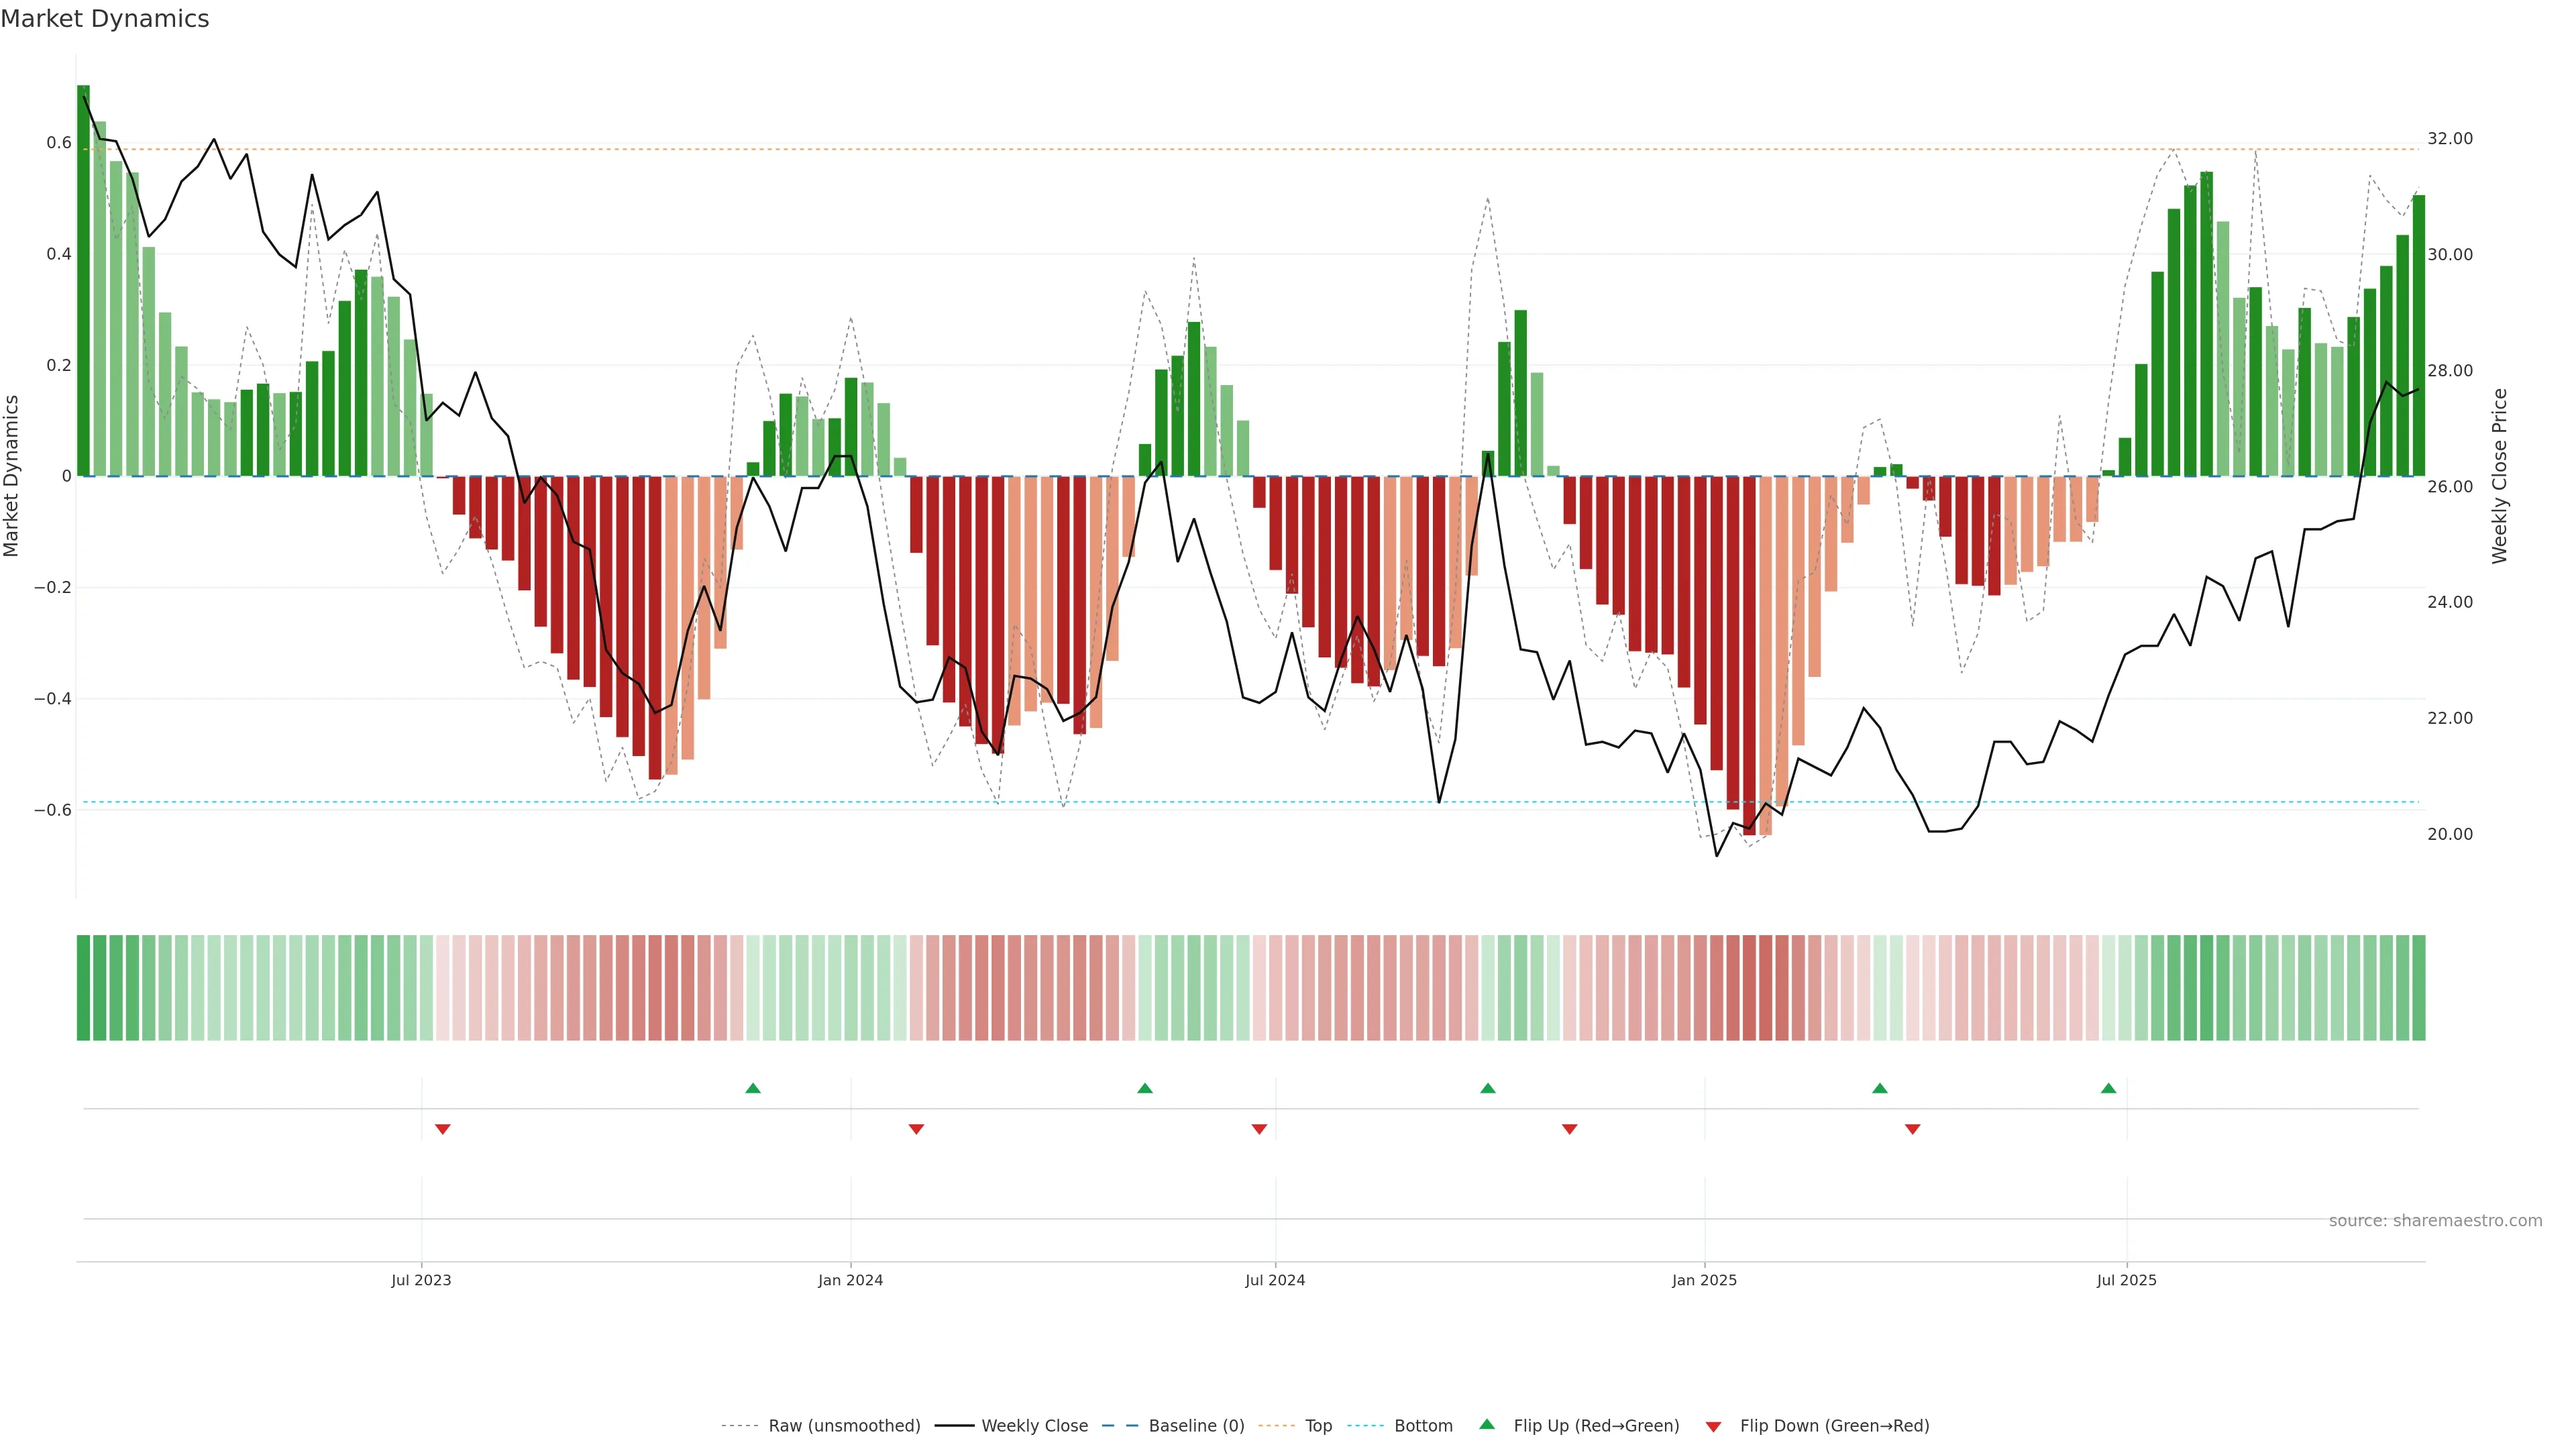Click the Jan 2025 x-axis label

(x=1704, y=1280)
